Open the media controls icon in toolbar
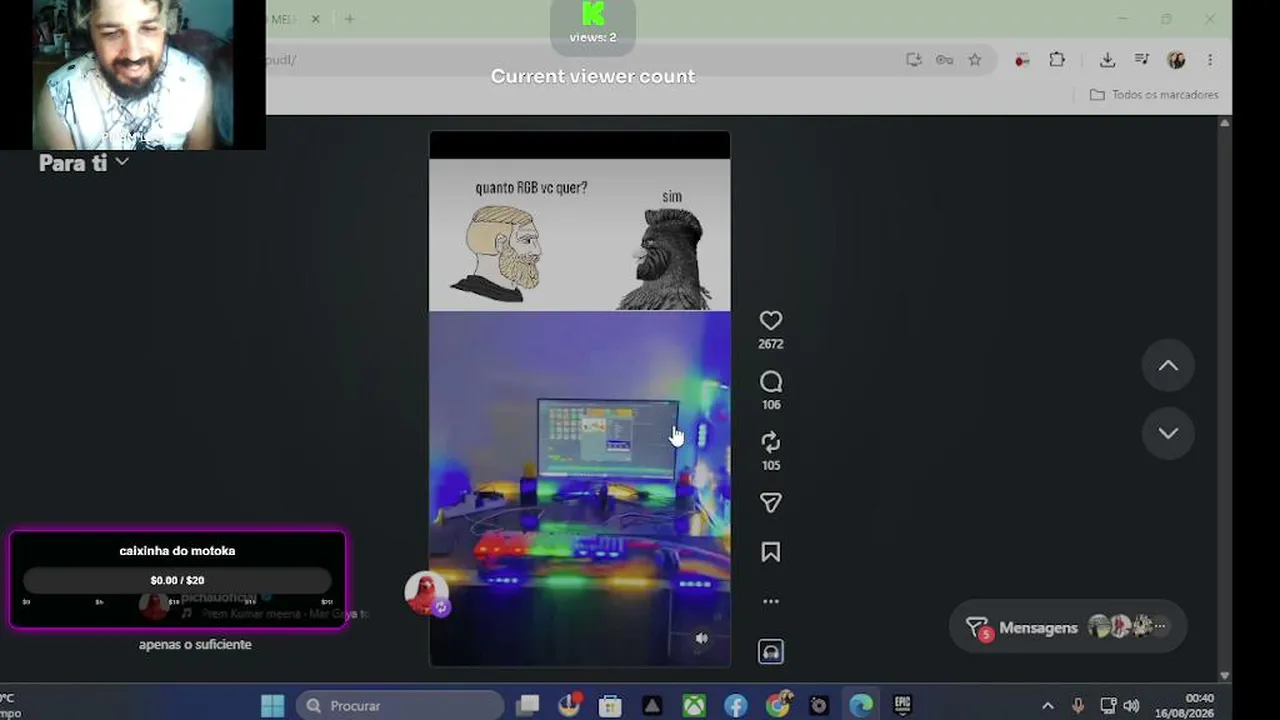This screenshot has height=720, width=1280. coord(1142,60)
